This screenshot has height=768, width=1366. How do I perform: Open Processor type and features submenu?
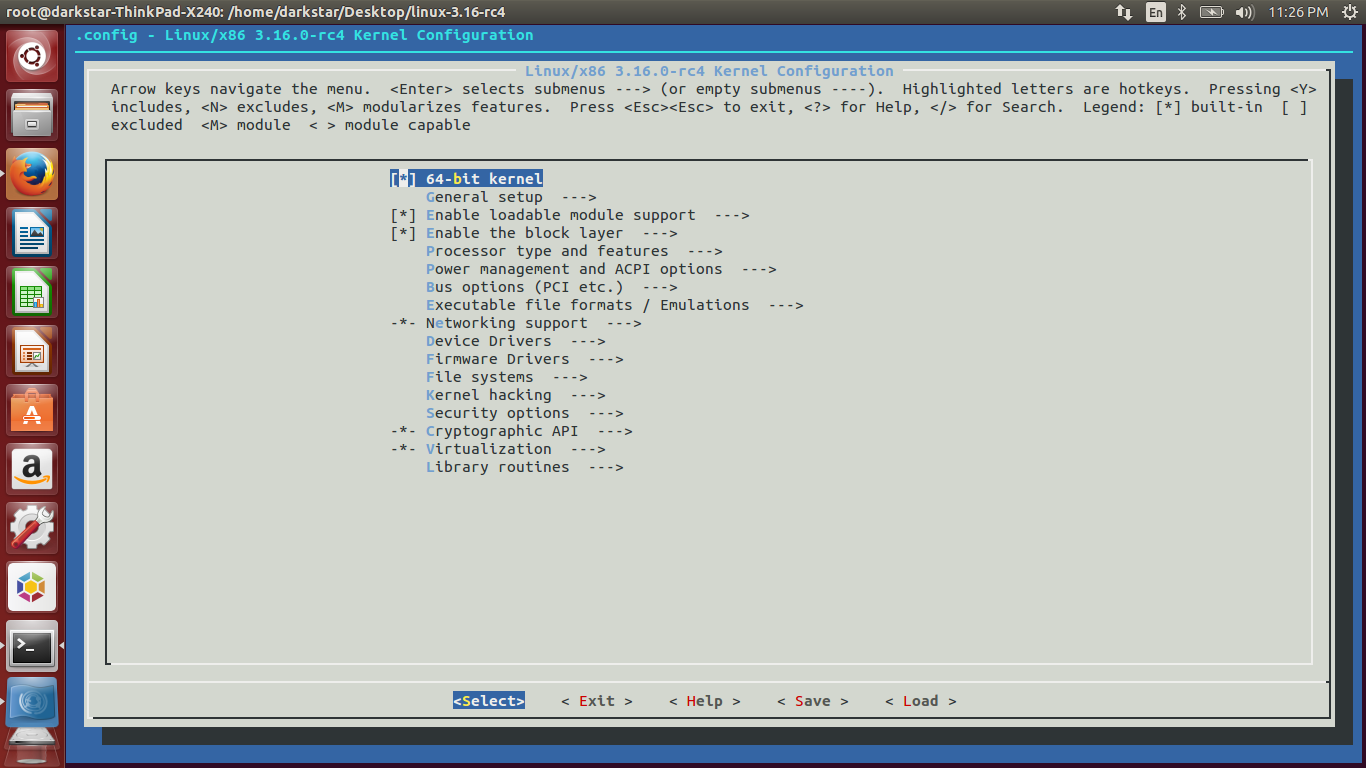click(574, 251)
